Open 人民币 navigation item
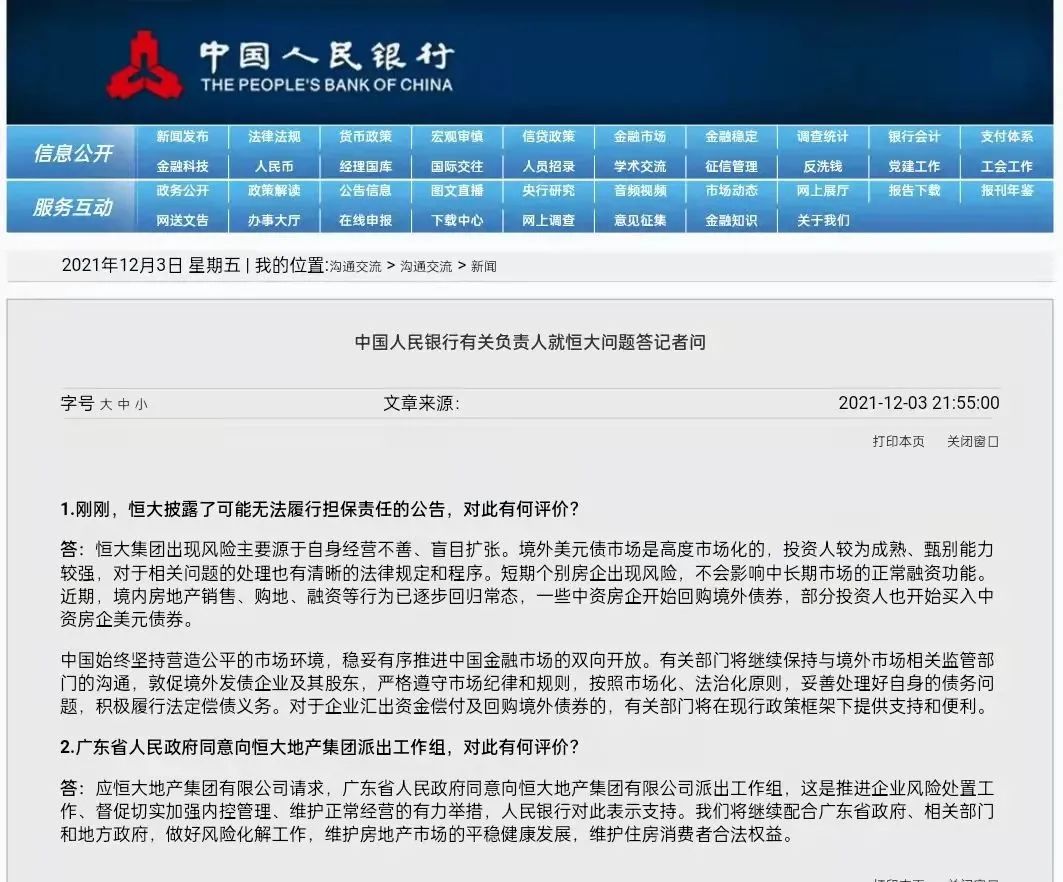 pyautogui.click(x=274, y=167)
